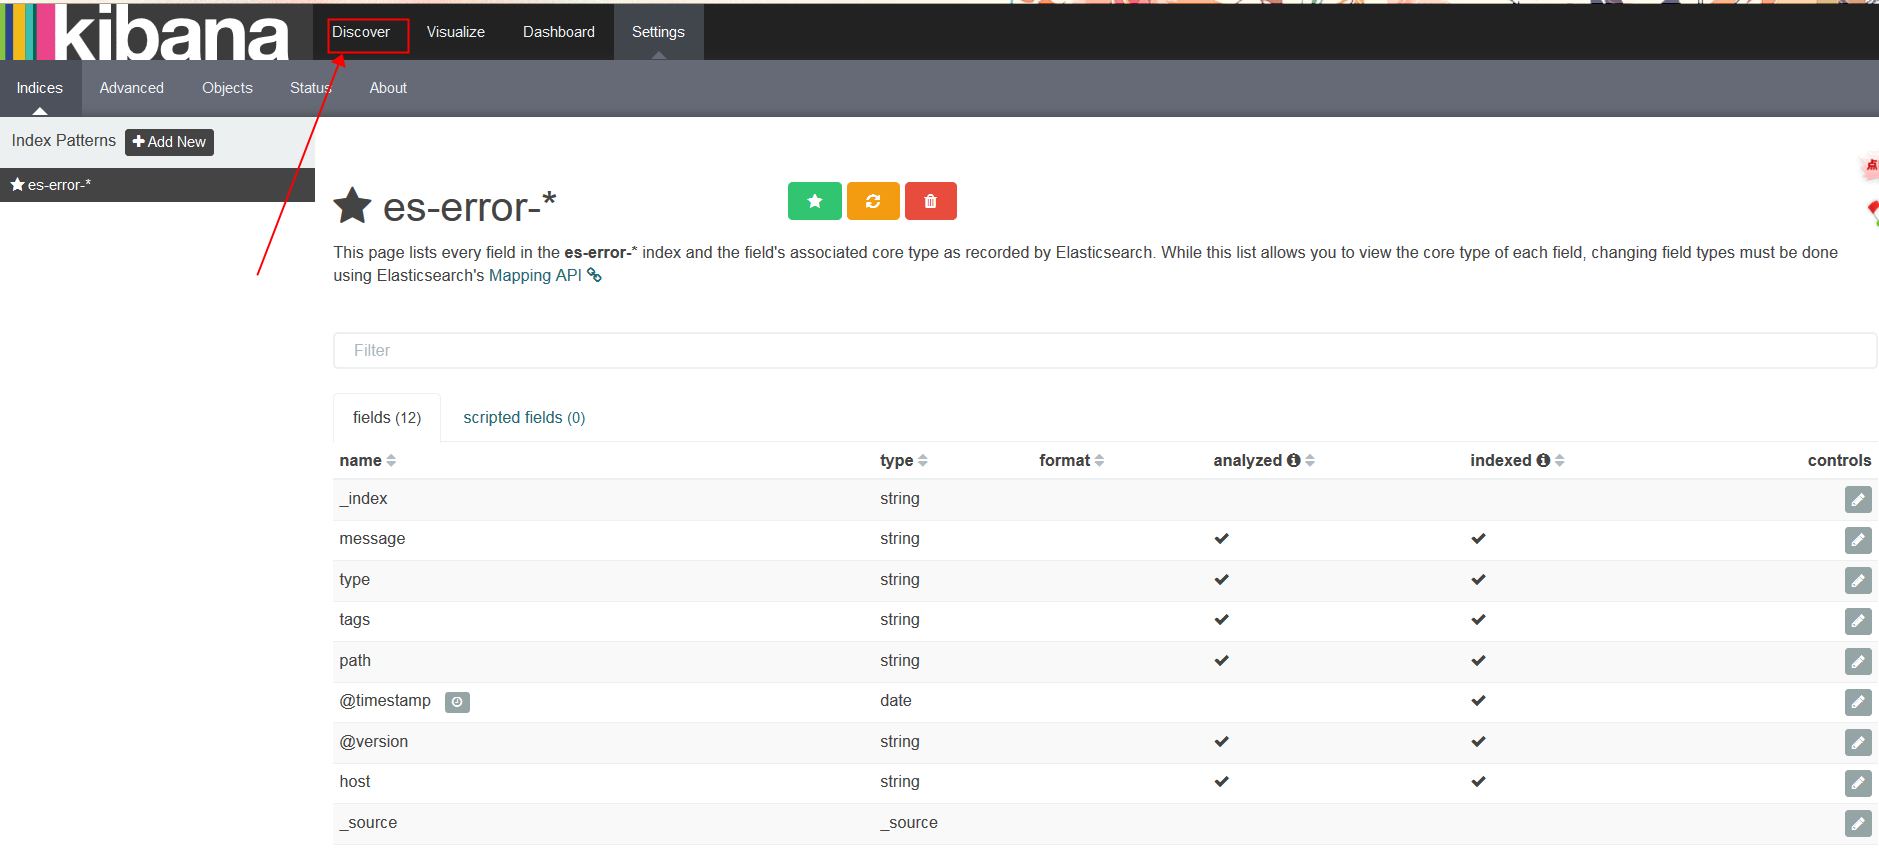Viewport: 1879px width, 849px height.
Task: Open the Advanced settings section
Action: tap(131, 88)
